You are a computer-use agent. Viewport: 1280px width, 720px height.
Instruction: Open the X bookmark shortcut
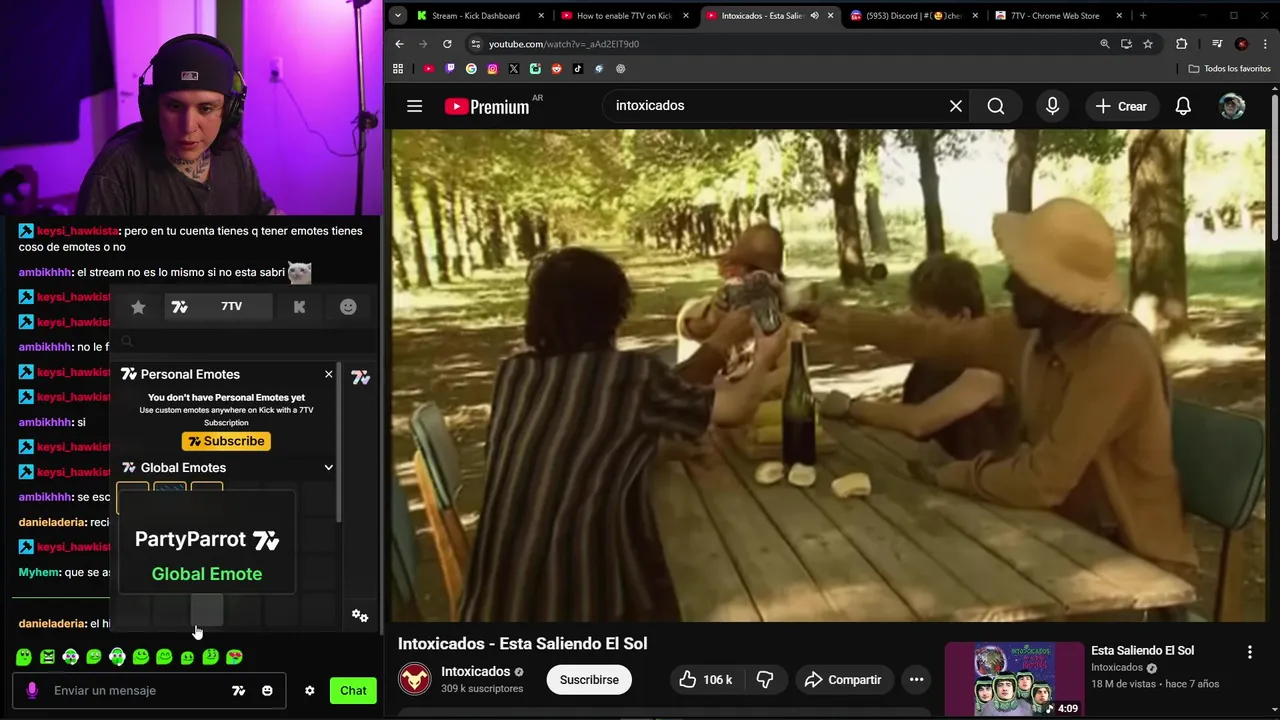[513, 69]
